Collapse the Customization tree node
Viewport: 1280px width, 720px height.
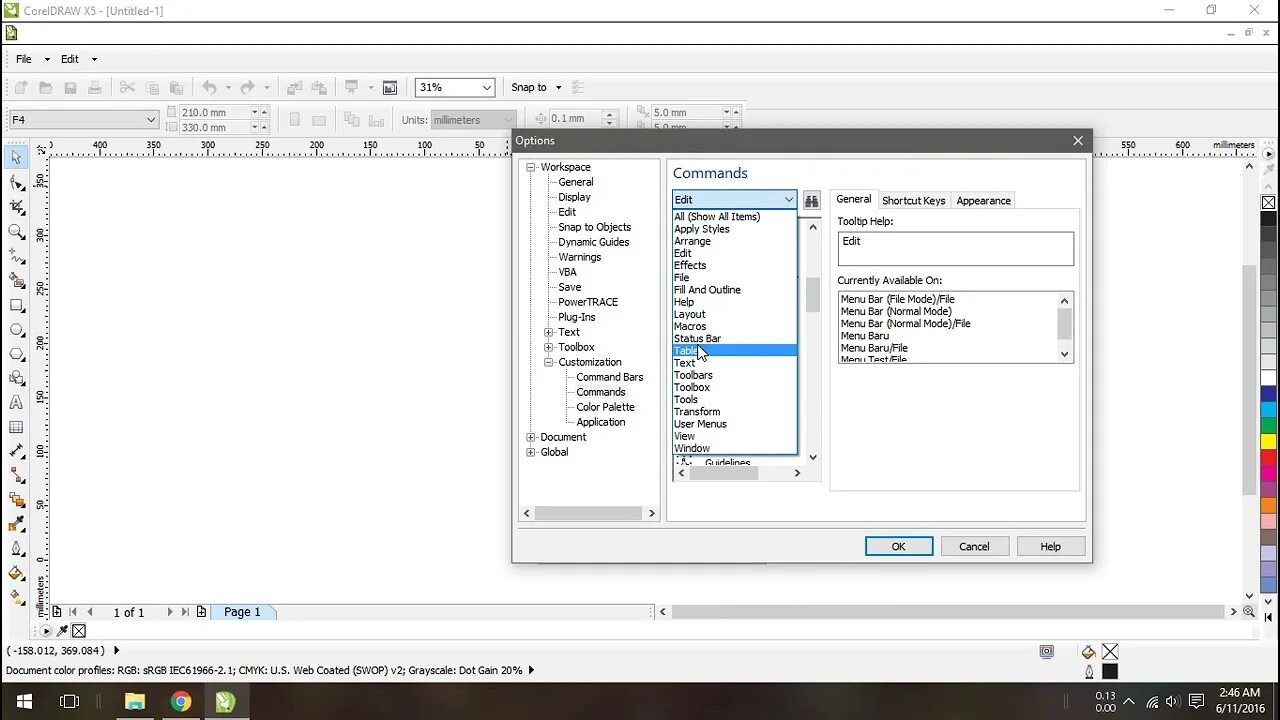[549, 362]
